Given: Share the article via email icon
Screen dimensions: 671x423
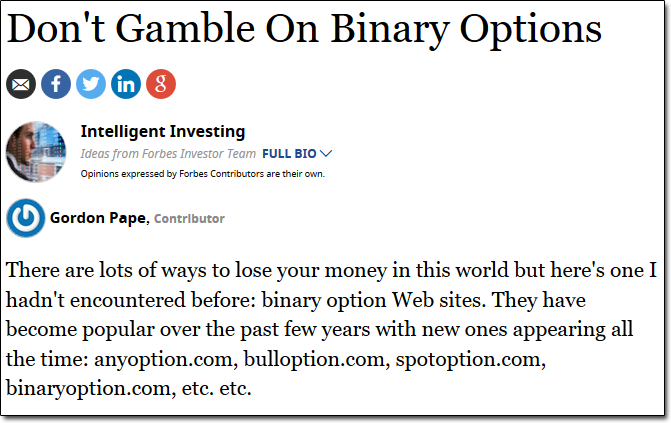Looking at the screenshot, I should (x=21, y=84).
